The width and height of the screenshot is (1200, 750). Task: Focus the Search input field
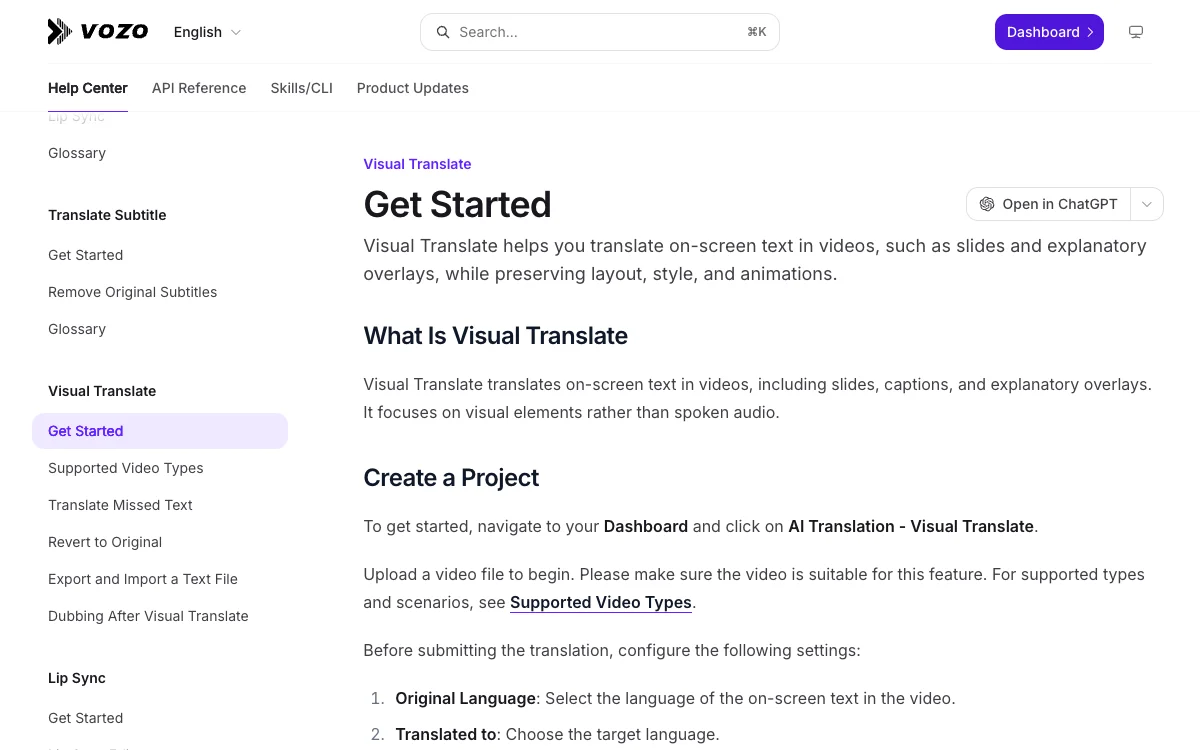pyautogui.click(x=600, y=32)
